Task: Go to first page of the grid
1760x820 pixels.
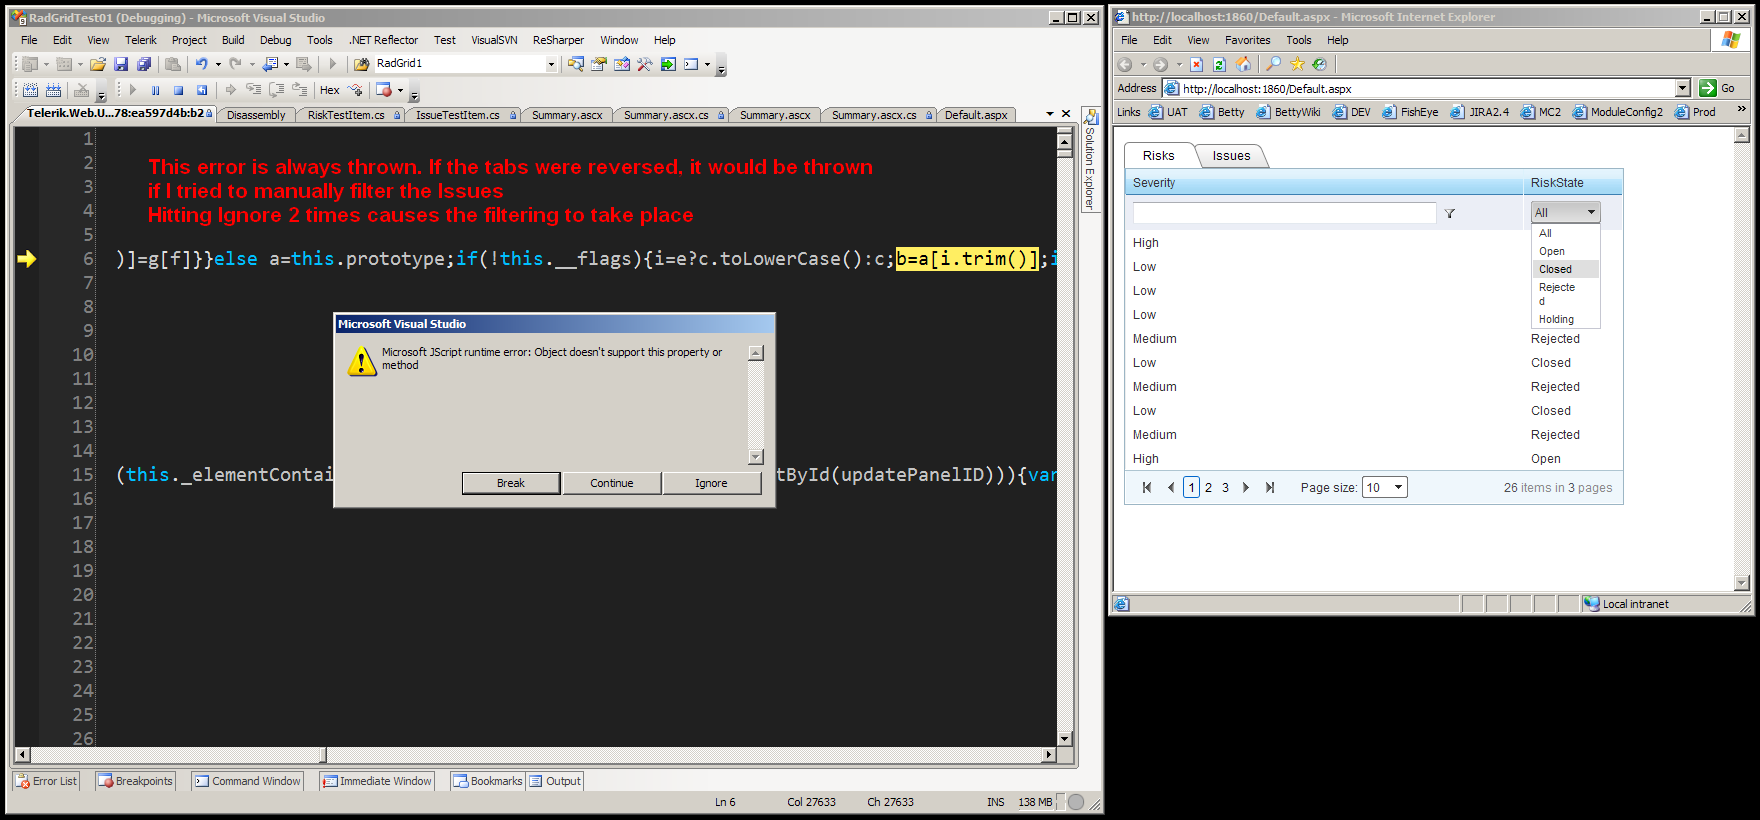Action: point(1147,488)
